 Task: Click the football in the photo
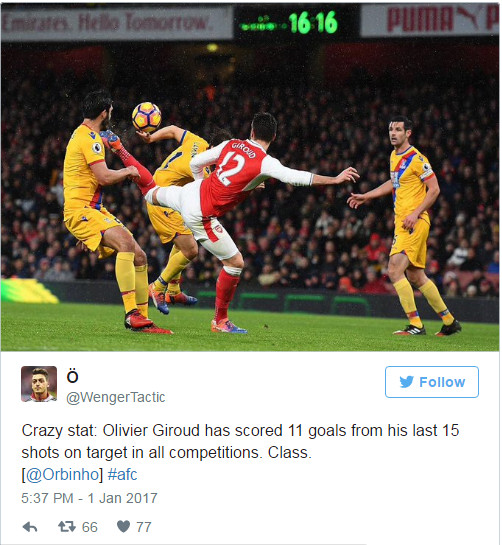[x=146, y=117]
